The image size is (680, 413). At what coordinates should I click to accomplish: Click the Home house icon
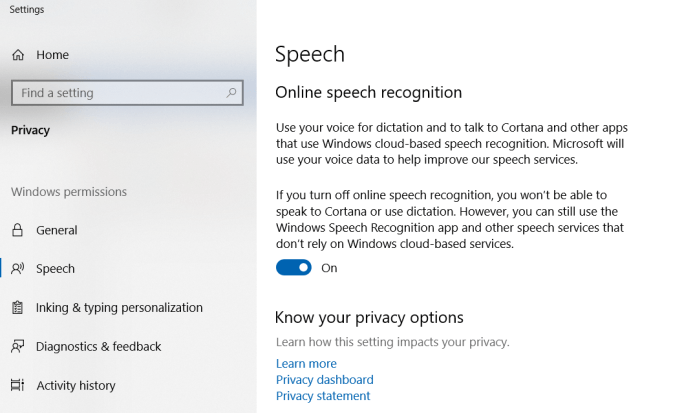coord(18,55)
